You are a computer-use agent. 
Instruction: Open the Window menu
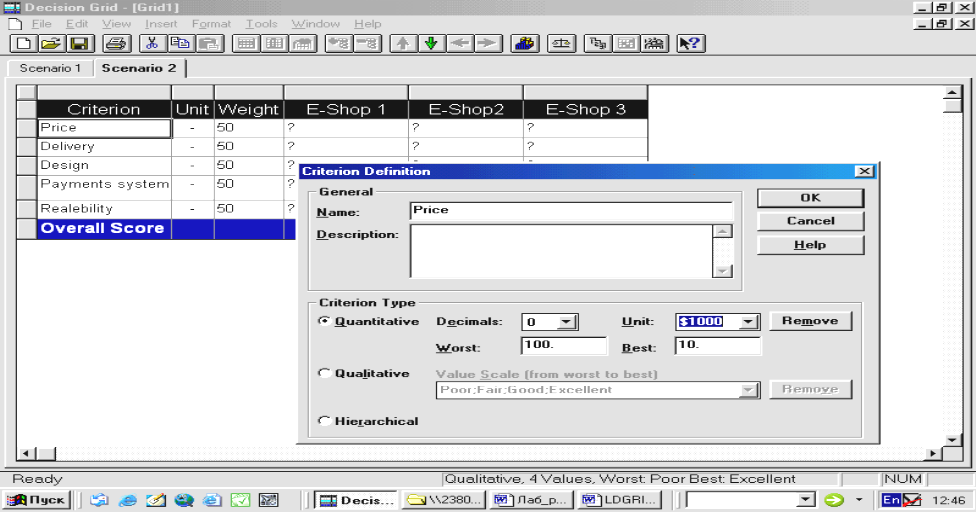point(316,24)
